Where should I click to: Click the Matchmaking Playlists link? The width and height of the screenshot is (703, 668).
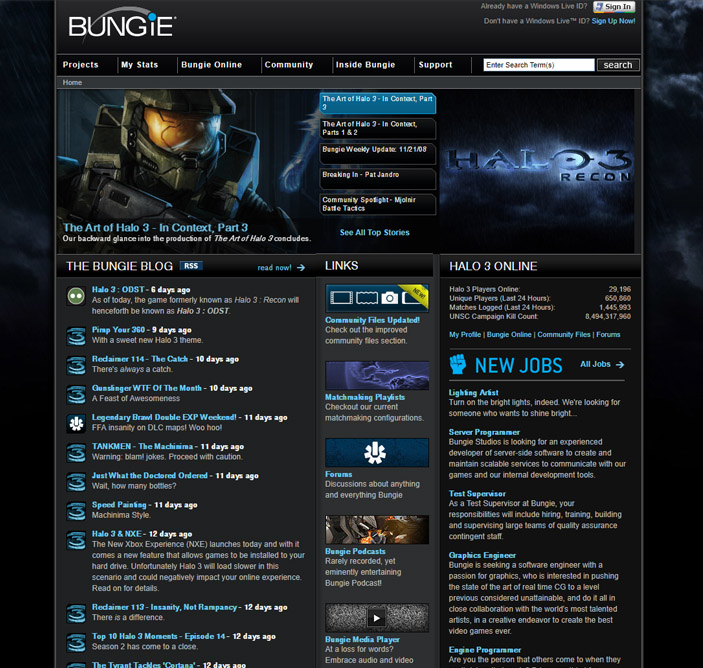[365, 397]
